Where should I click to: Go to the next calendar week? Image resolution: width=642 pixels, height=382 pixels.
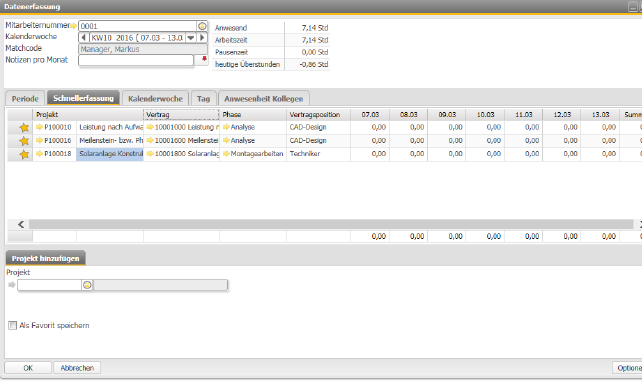(x=202, y=38)
